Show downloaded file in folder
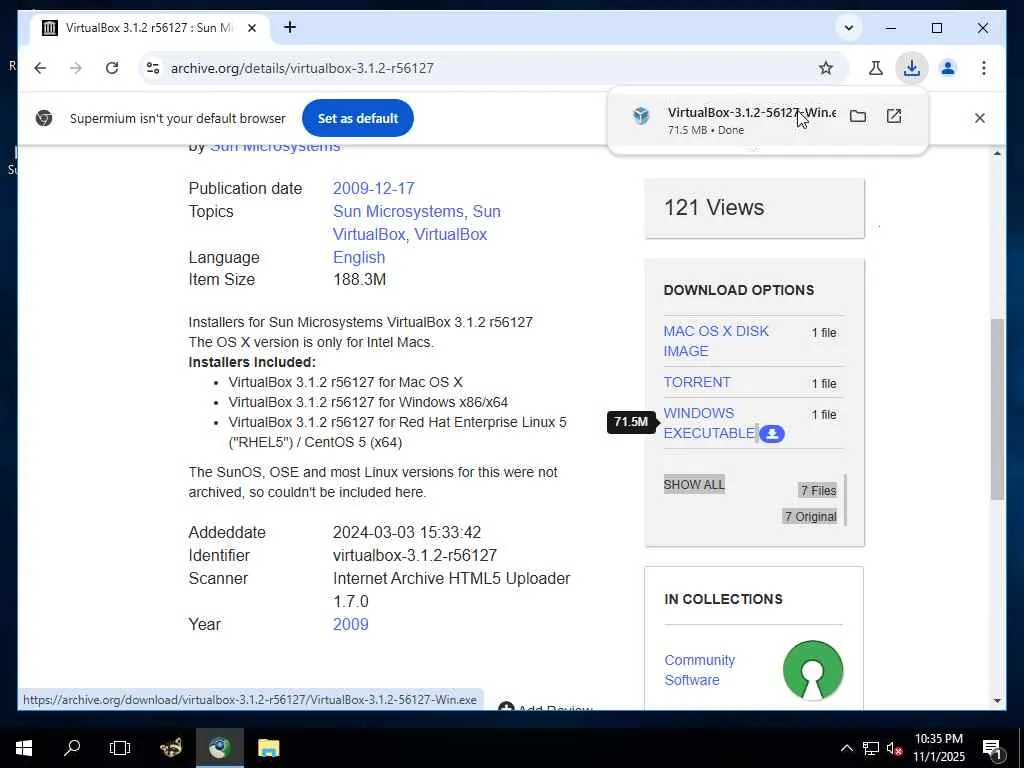Image resolution: width=1024 pixels, height=768 pixels. click(857, 116)
